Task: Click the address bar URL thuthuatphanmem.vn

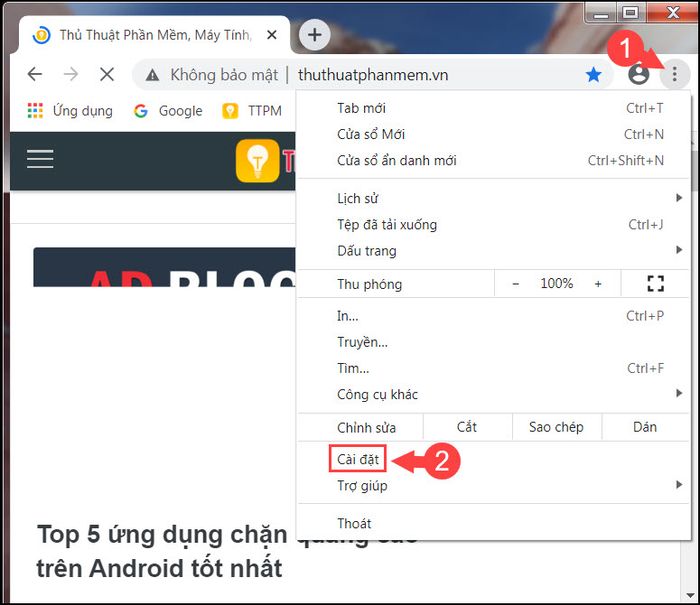Action: coord(373,75)
